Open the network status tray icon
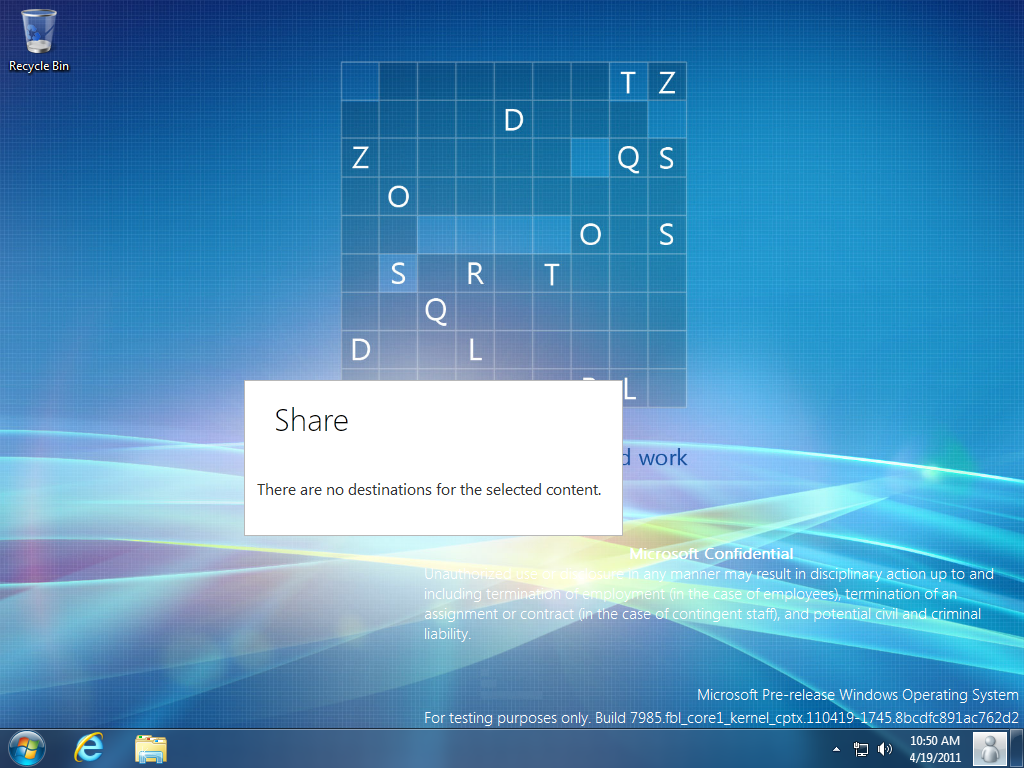 coord(861,749)
